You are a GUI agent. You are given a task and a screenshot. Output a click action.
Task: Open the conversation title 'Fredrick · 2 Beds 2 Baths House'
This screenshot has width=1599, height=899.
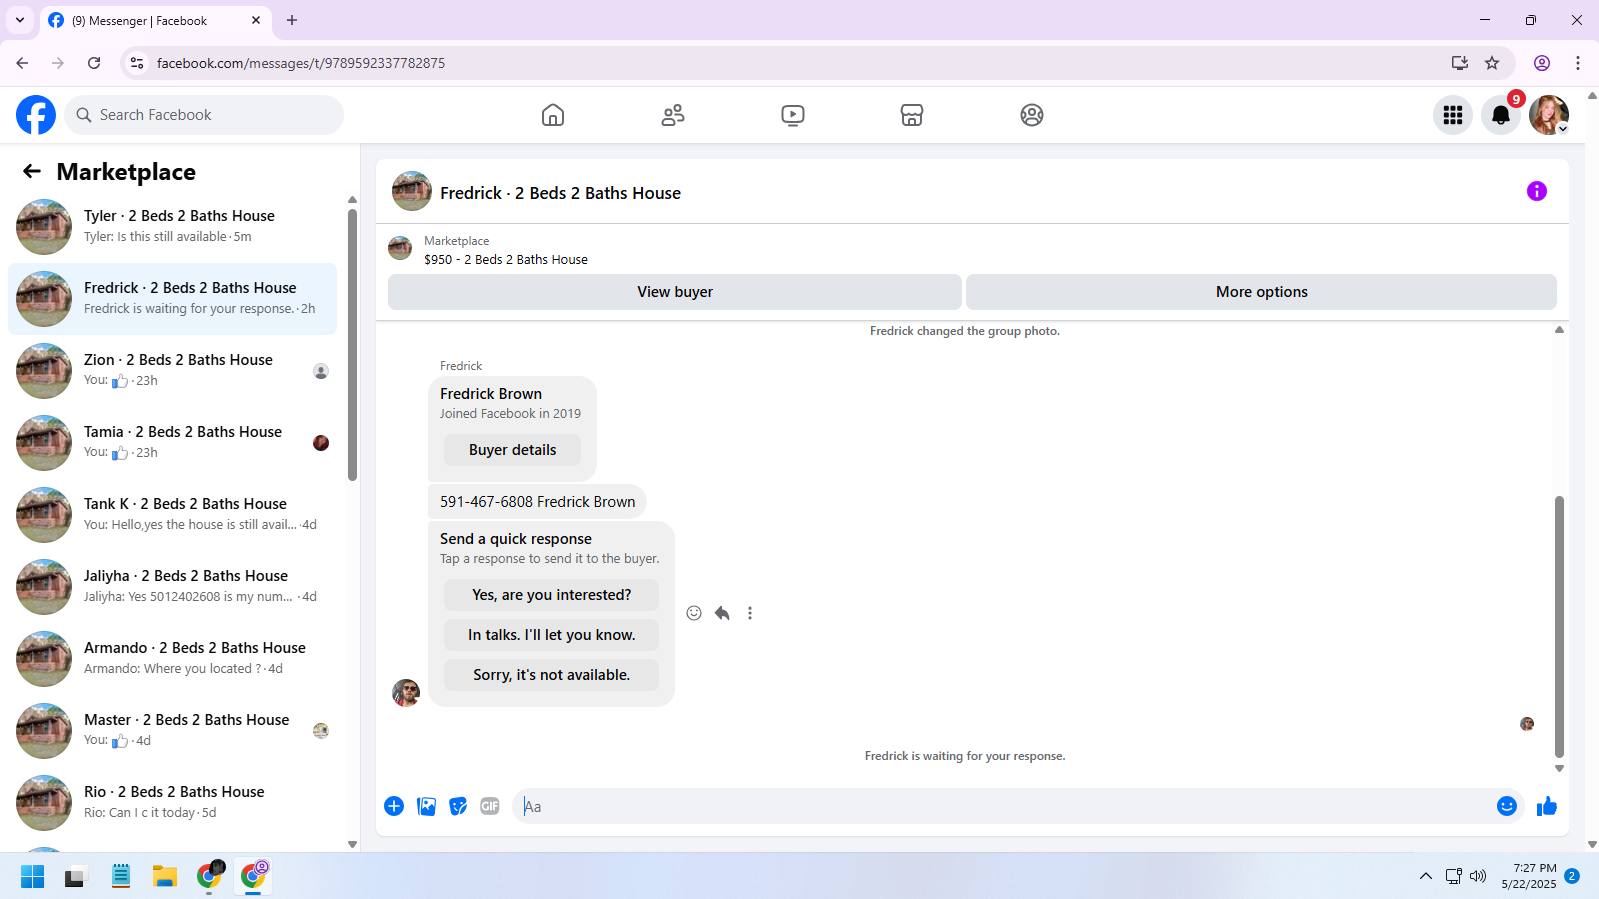tap(560, 193)
